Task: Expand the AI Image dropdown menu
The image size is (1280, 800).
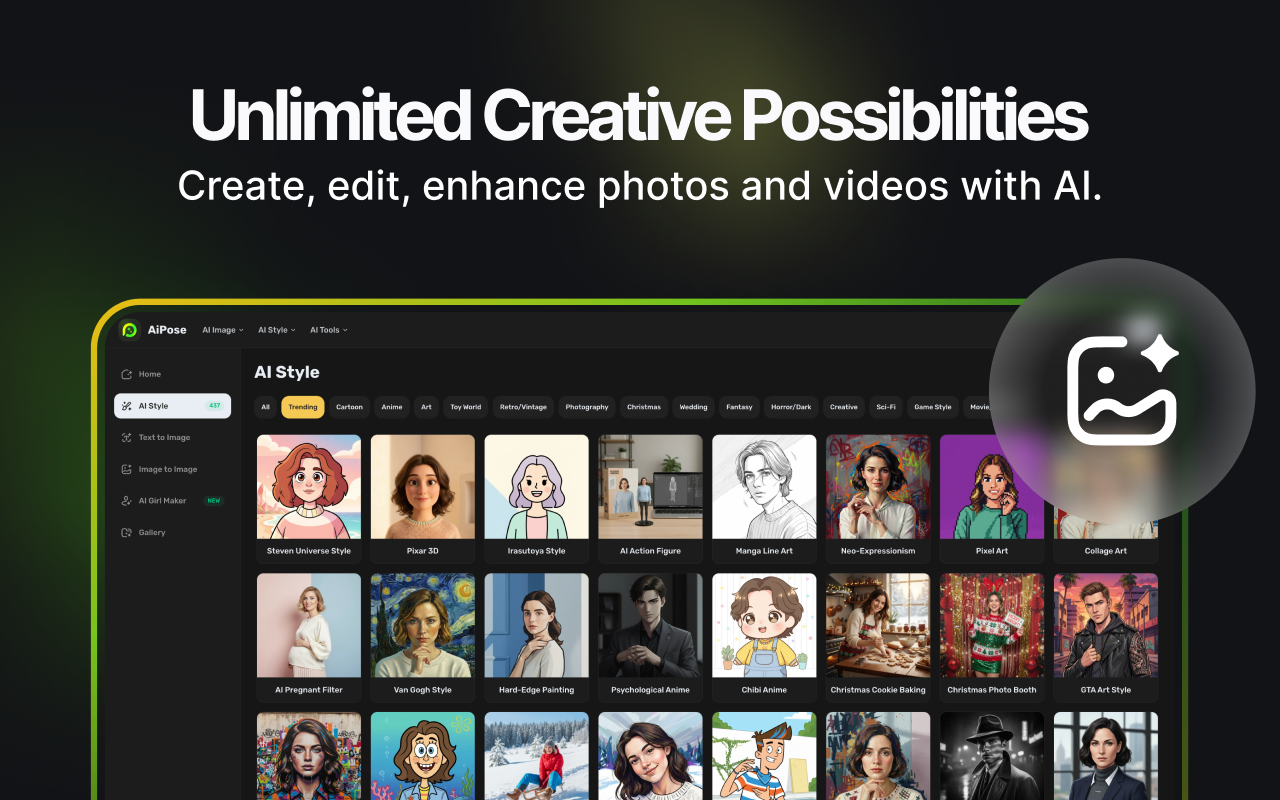Action: tap(222, 330)
